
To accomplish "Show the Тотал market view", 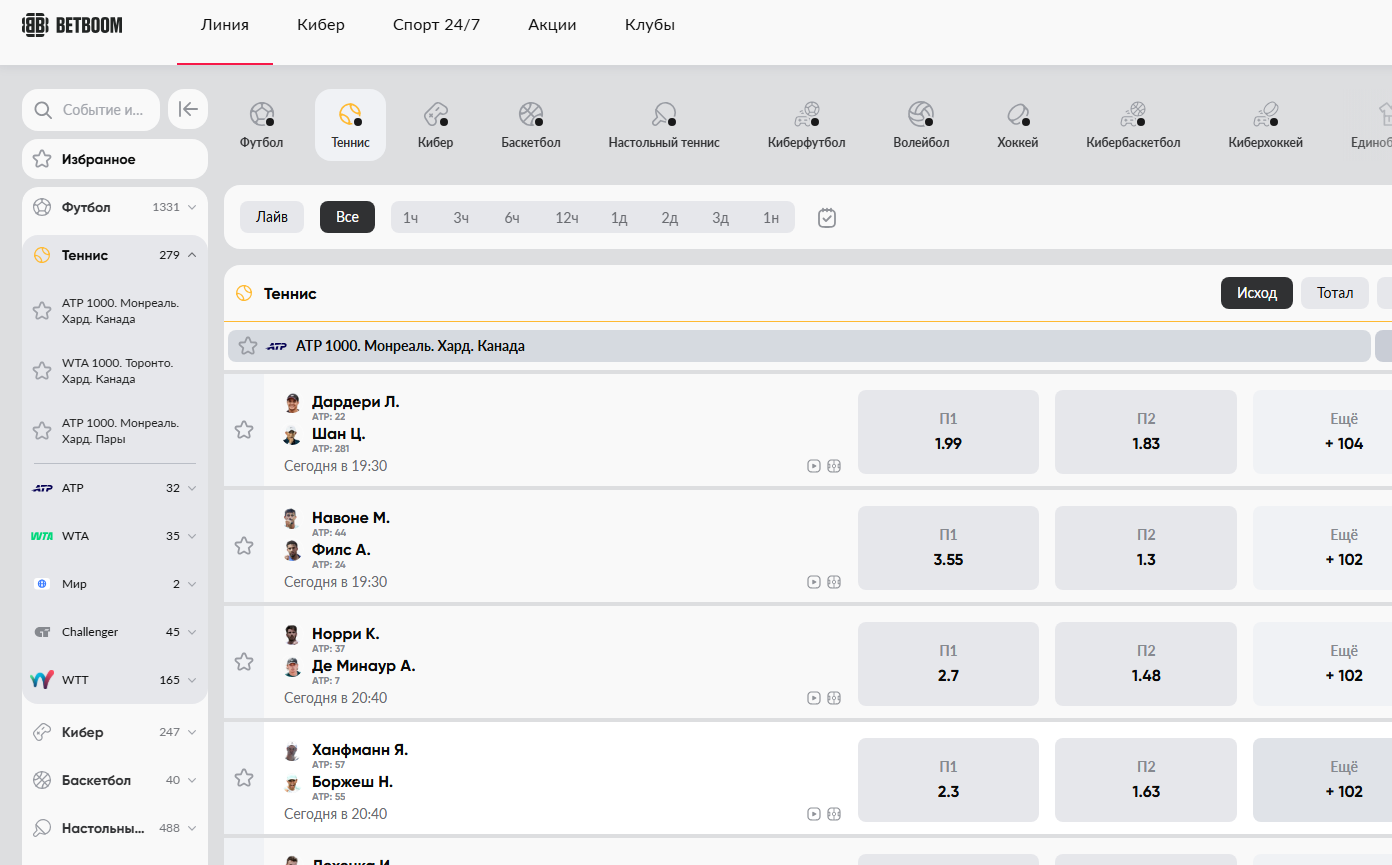I will point(1335,293).
